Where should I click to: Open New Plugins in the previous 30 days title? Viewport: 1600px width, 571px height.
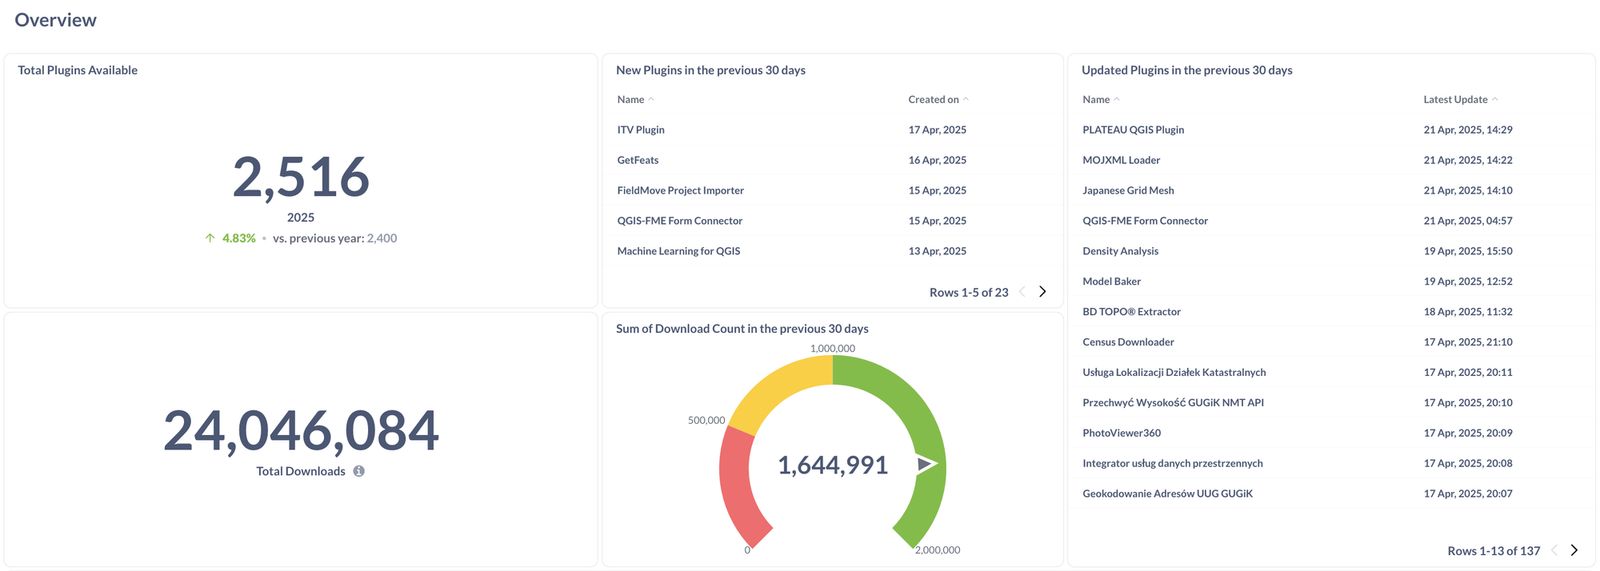[711, 70]
